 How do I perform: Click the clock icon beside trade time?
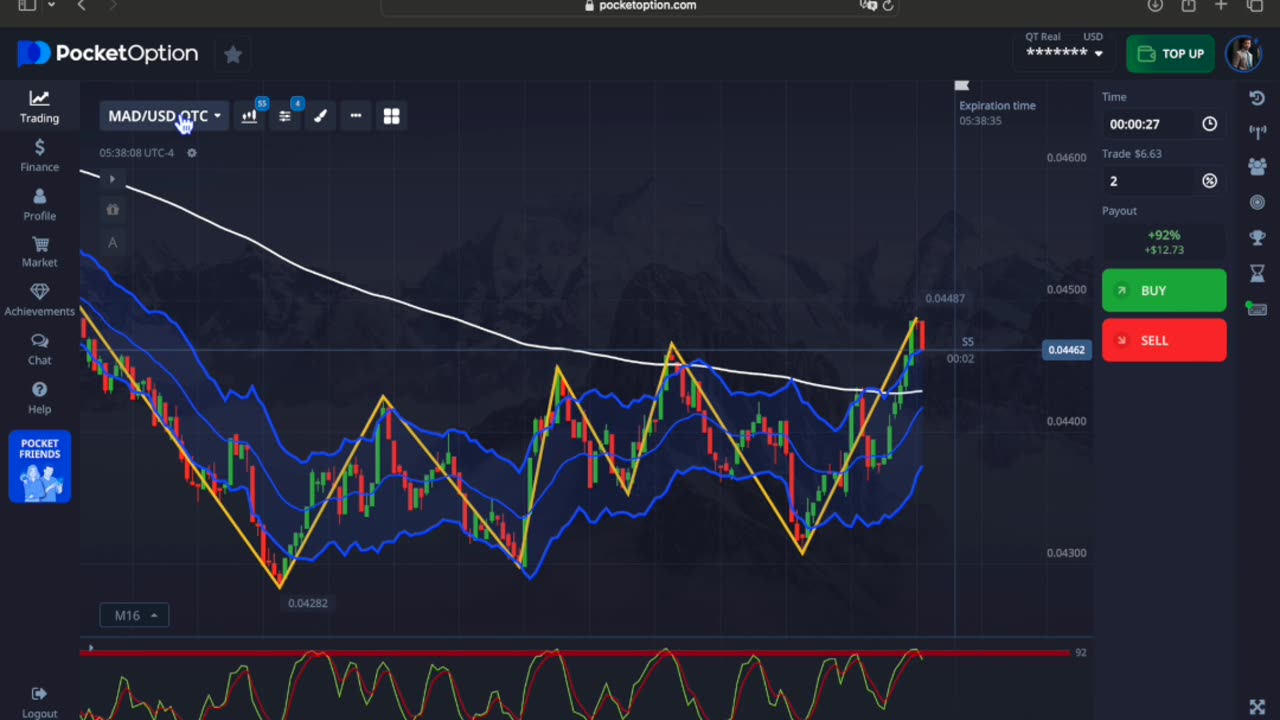pyautogui.click(x=1209, y=124)
